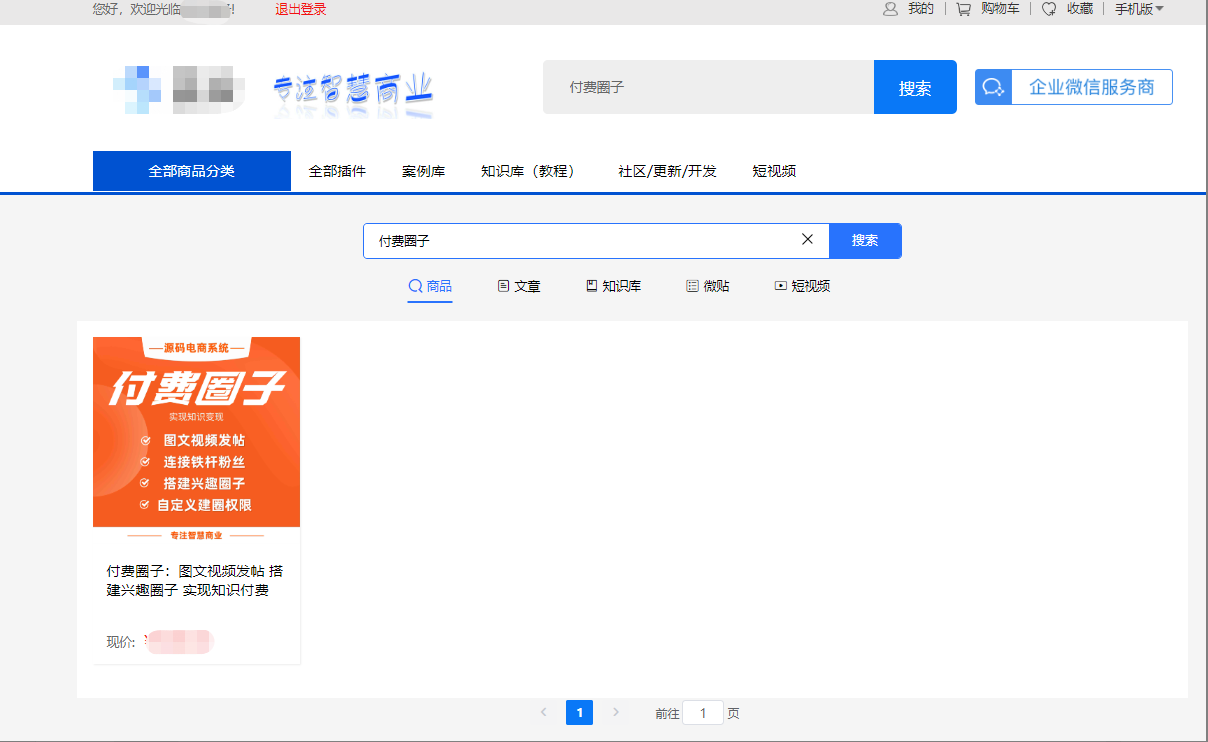Click the page number jump input field

pyautogui.click(x=703, y=713)
